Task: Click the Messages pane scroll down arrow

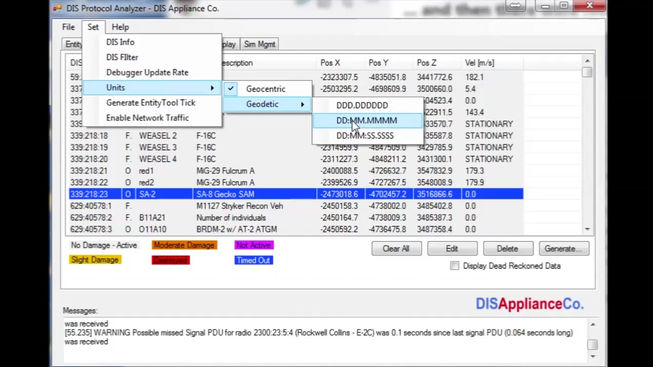Action: 593,357
